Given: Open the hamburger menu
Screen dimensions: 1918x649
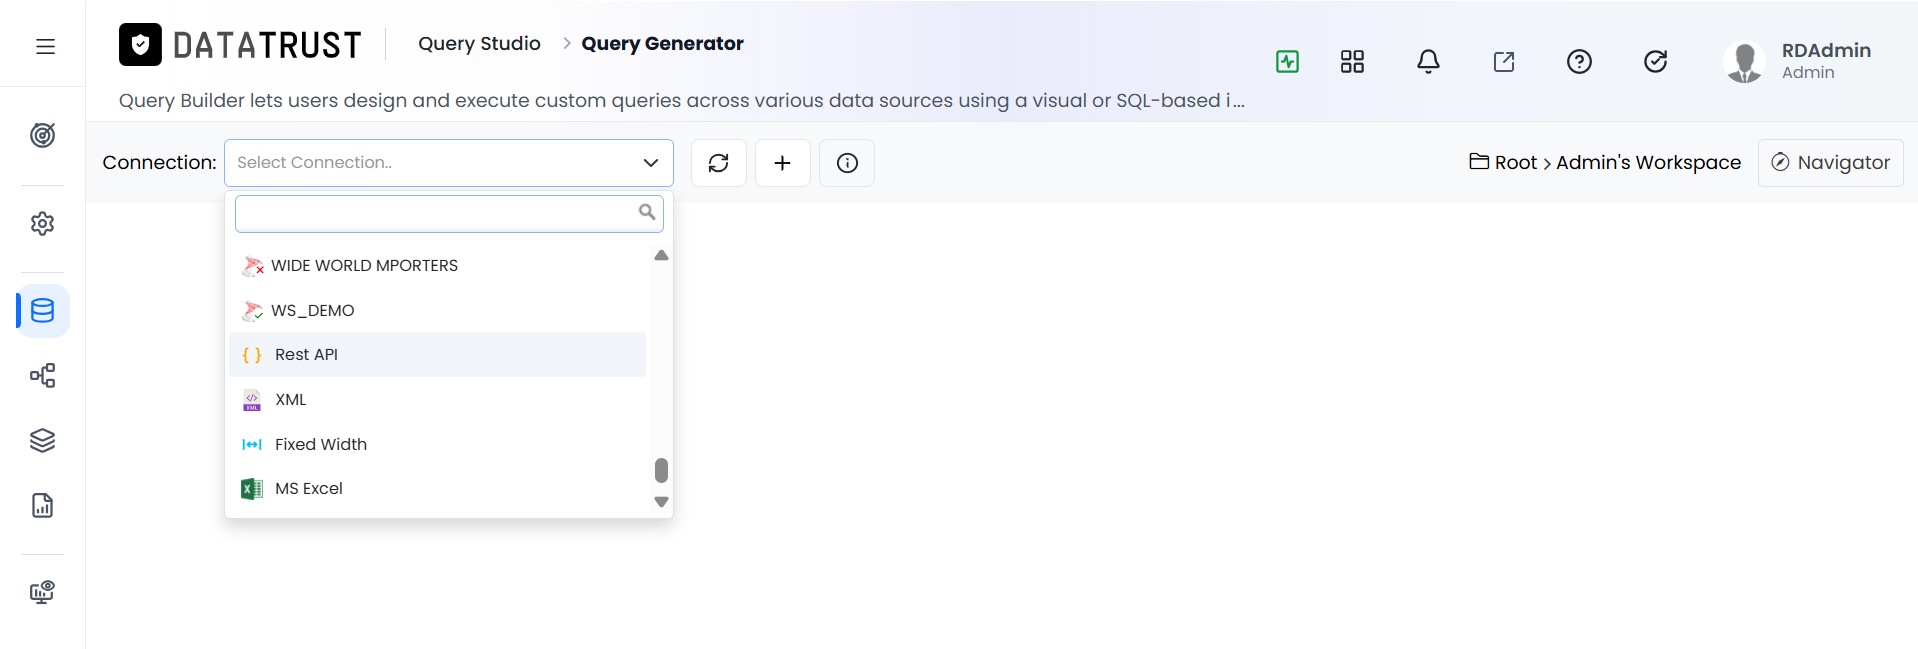Looking at the screenshot, I should coord(45,46).
